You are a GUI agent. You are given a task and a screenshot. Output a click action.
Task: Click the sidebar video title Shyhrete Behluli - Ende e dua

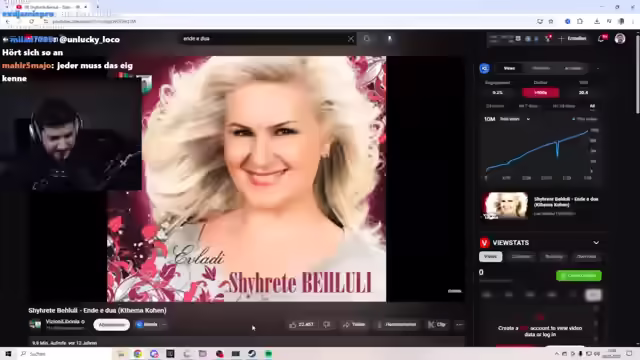(566, 202)
